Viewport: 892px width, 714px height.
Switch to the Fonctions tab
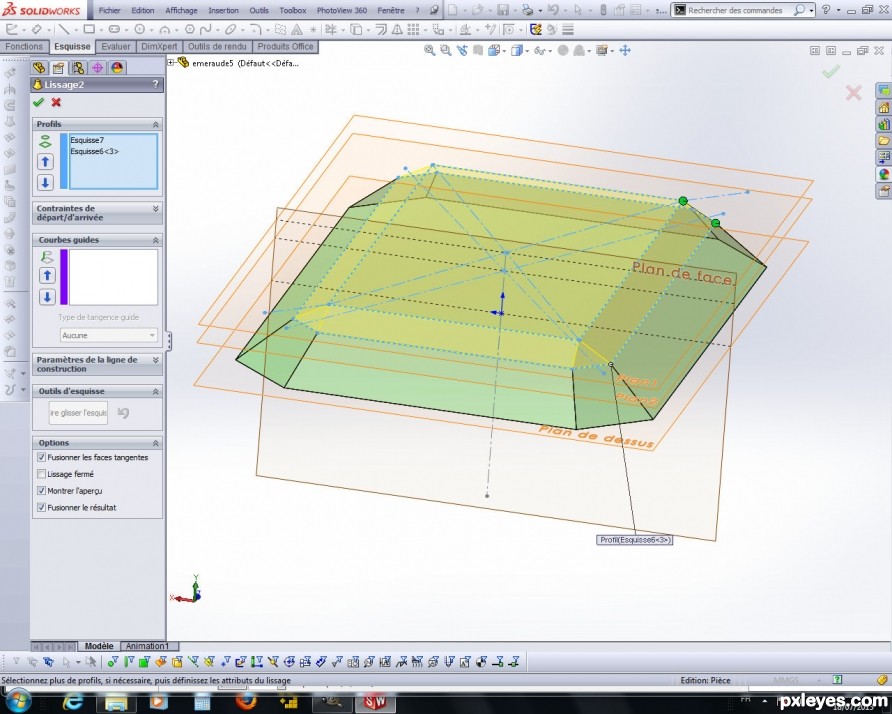tap(24, 47)
